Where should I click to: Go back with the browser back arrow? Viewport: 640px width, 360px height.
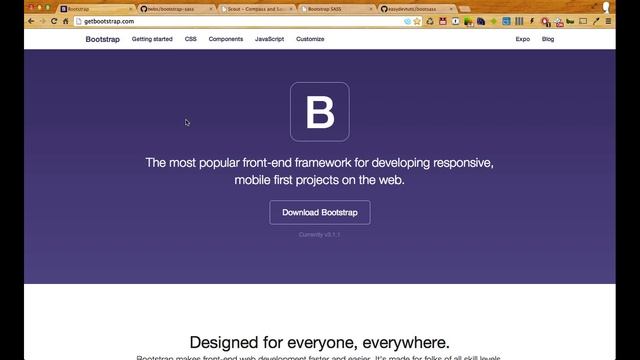pos(31,21)
